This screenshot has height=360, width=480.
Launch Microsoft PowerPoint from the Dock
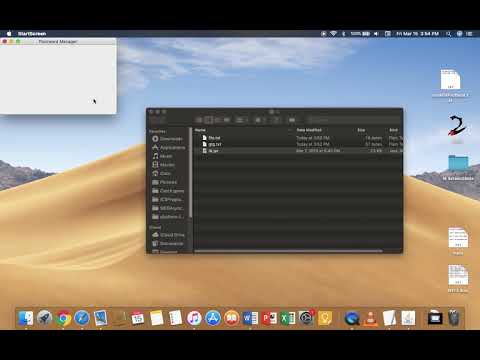(269, 318)
